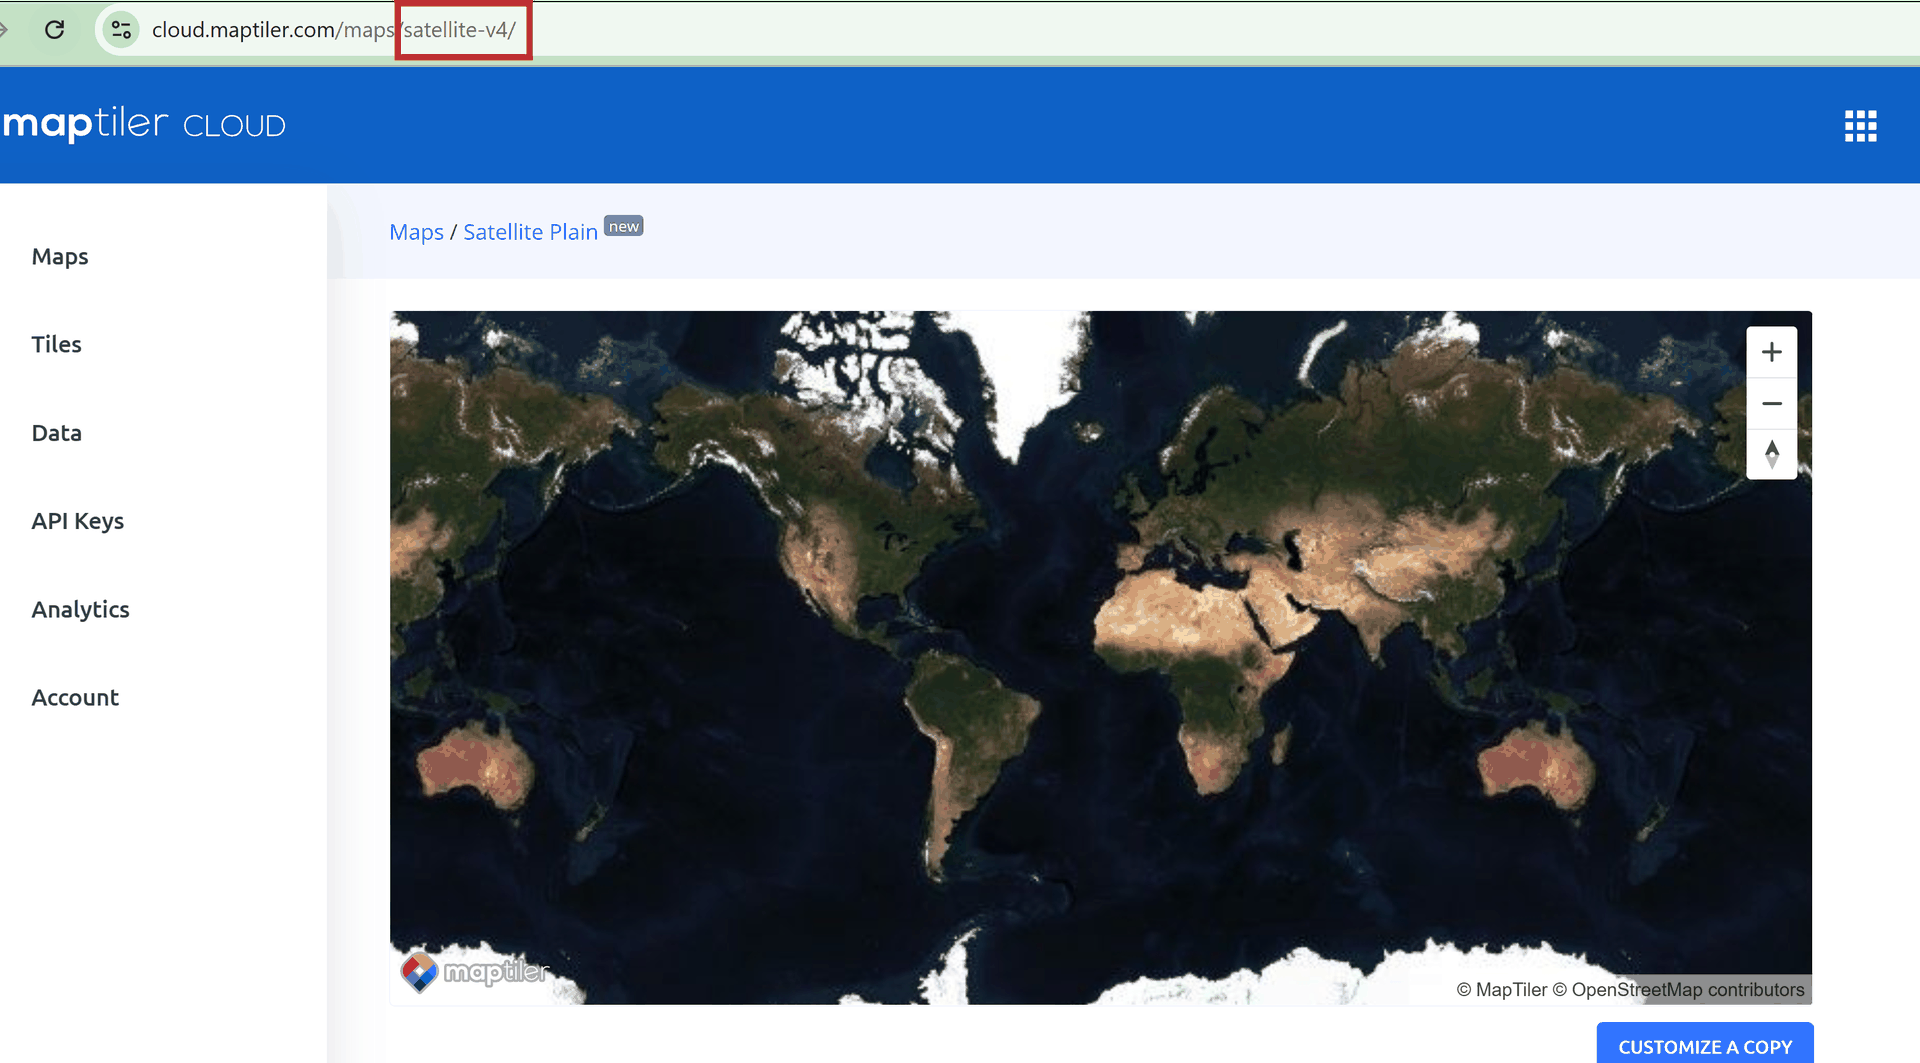Open the © MapTiler attribution link
The height and width of the screenshot is (1063, 1920).
(1501, 990)
